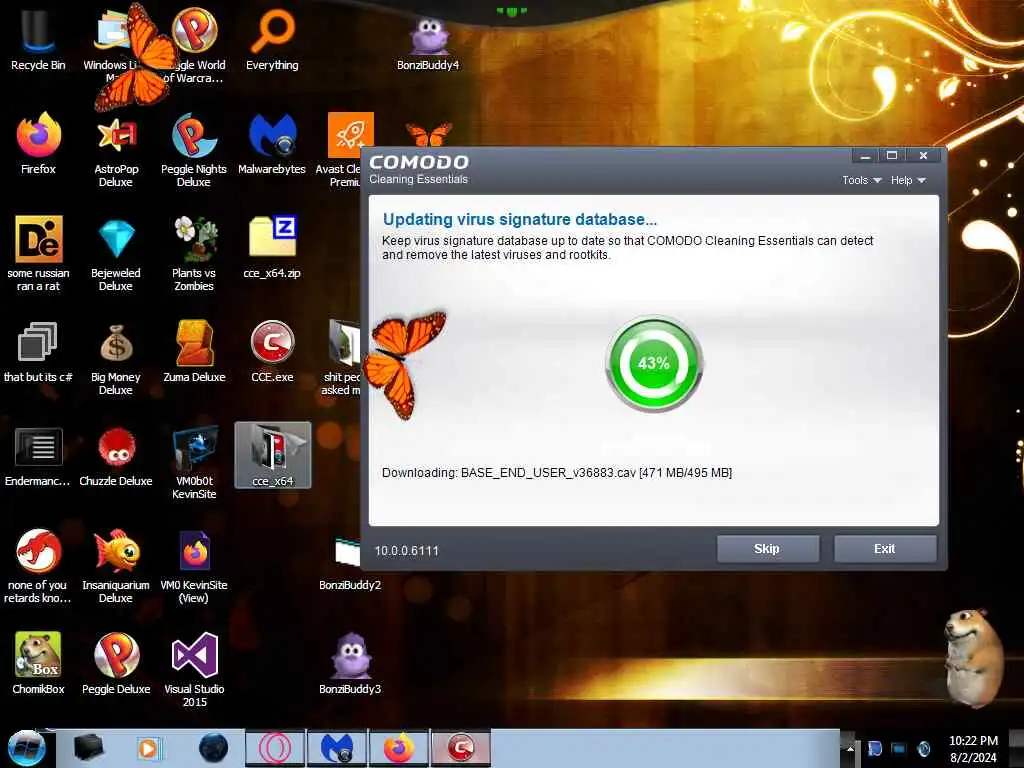Open the ChomikBox desktop icon
1024x768 pixels.
click(38, 662)
